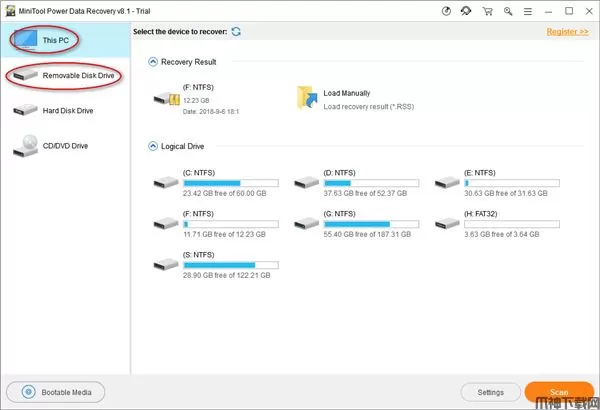Select This PC in the sidebar
The width and height of the screenshot is (600, 410).
click(x=54, y=40)
